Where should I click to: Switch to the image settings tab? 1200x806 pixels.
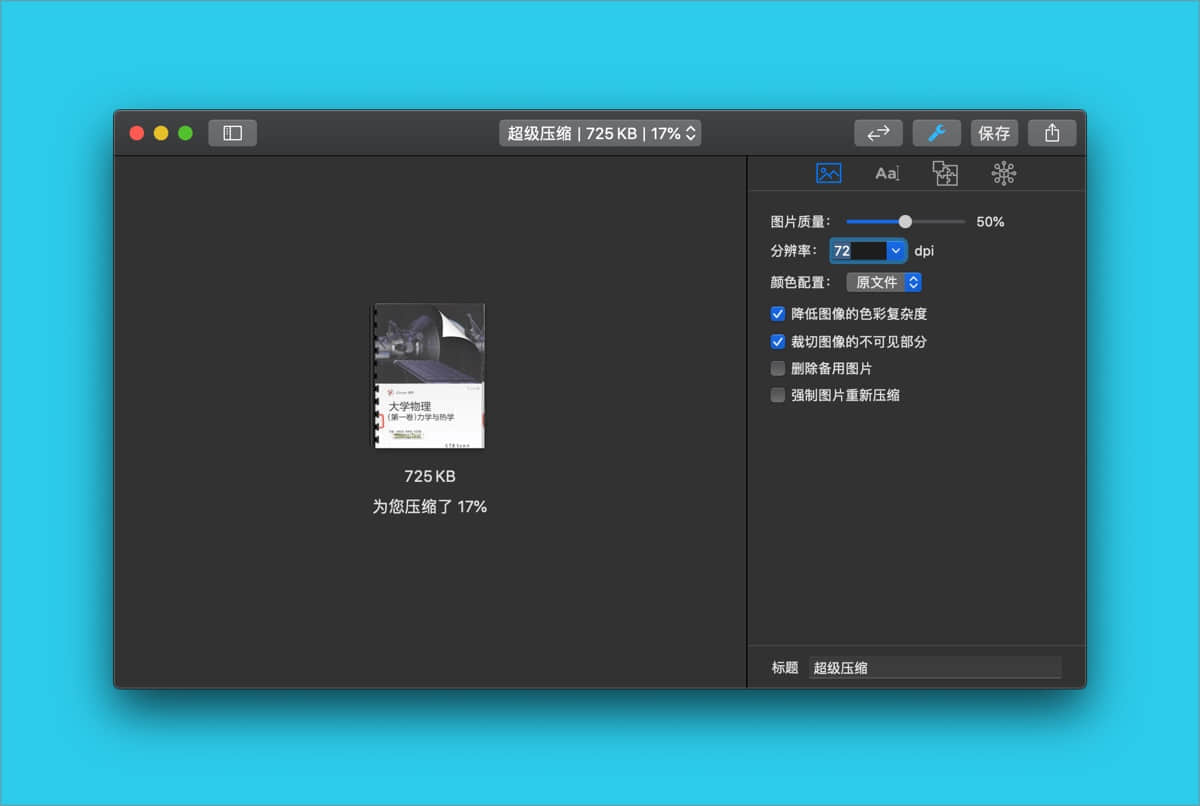829,173
